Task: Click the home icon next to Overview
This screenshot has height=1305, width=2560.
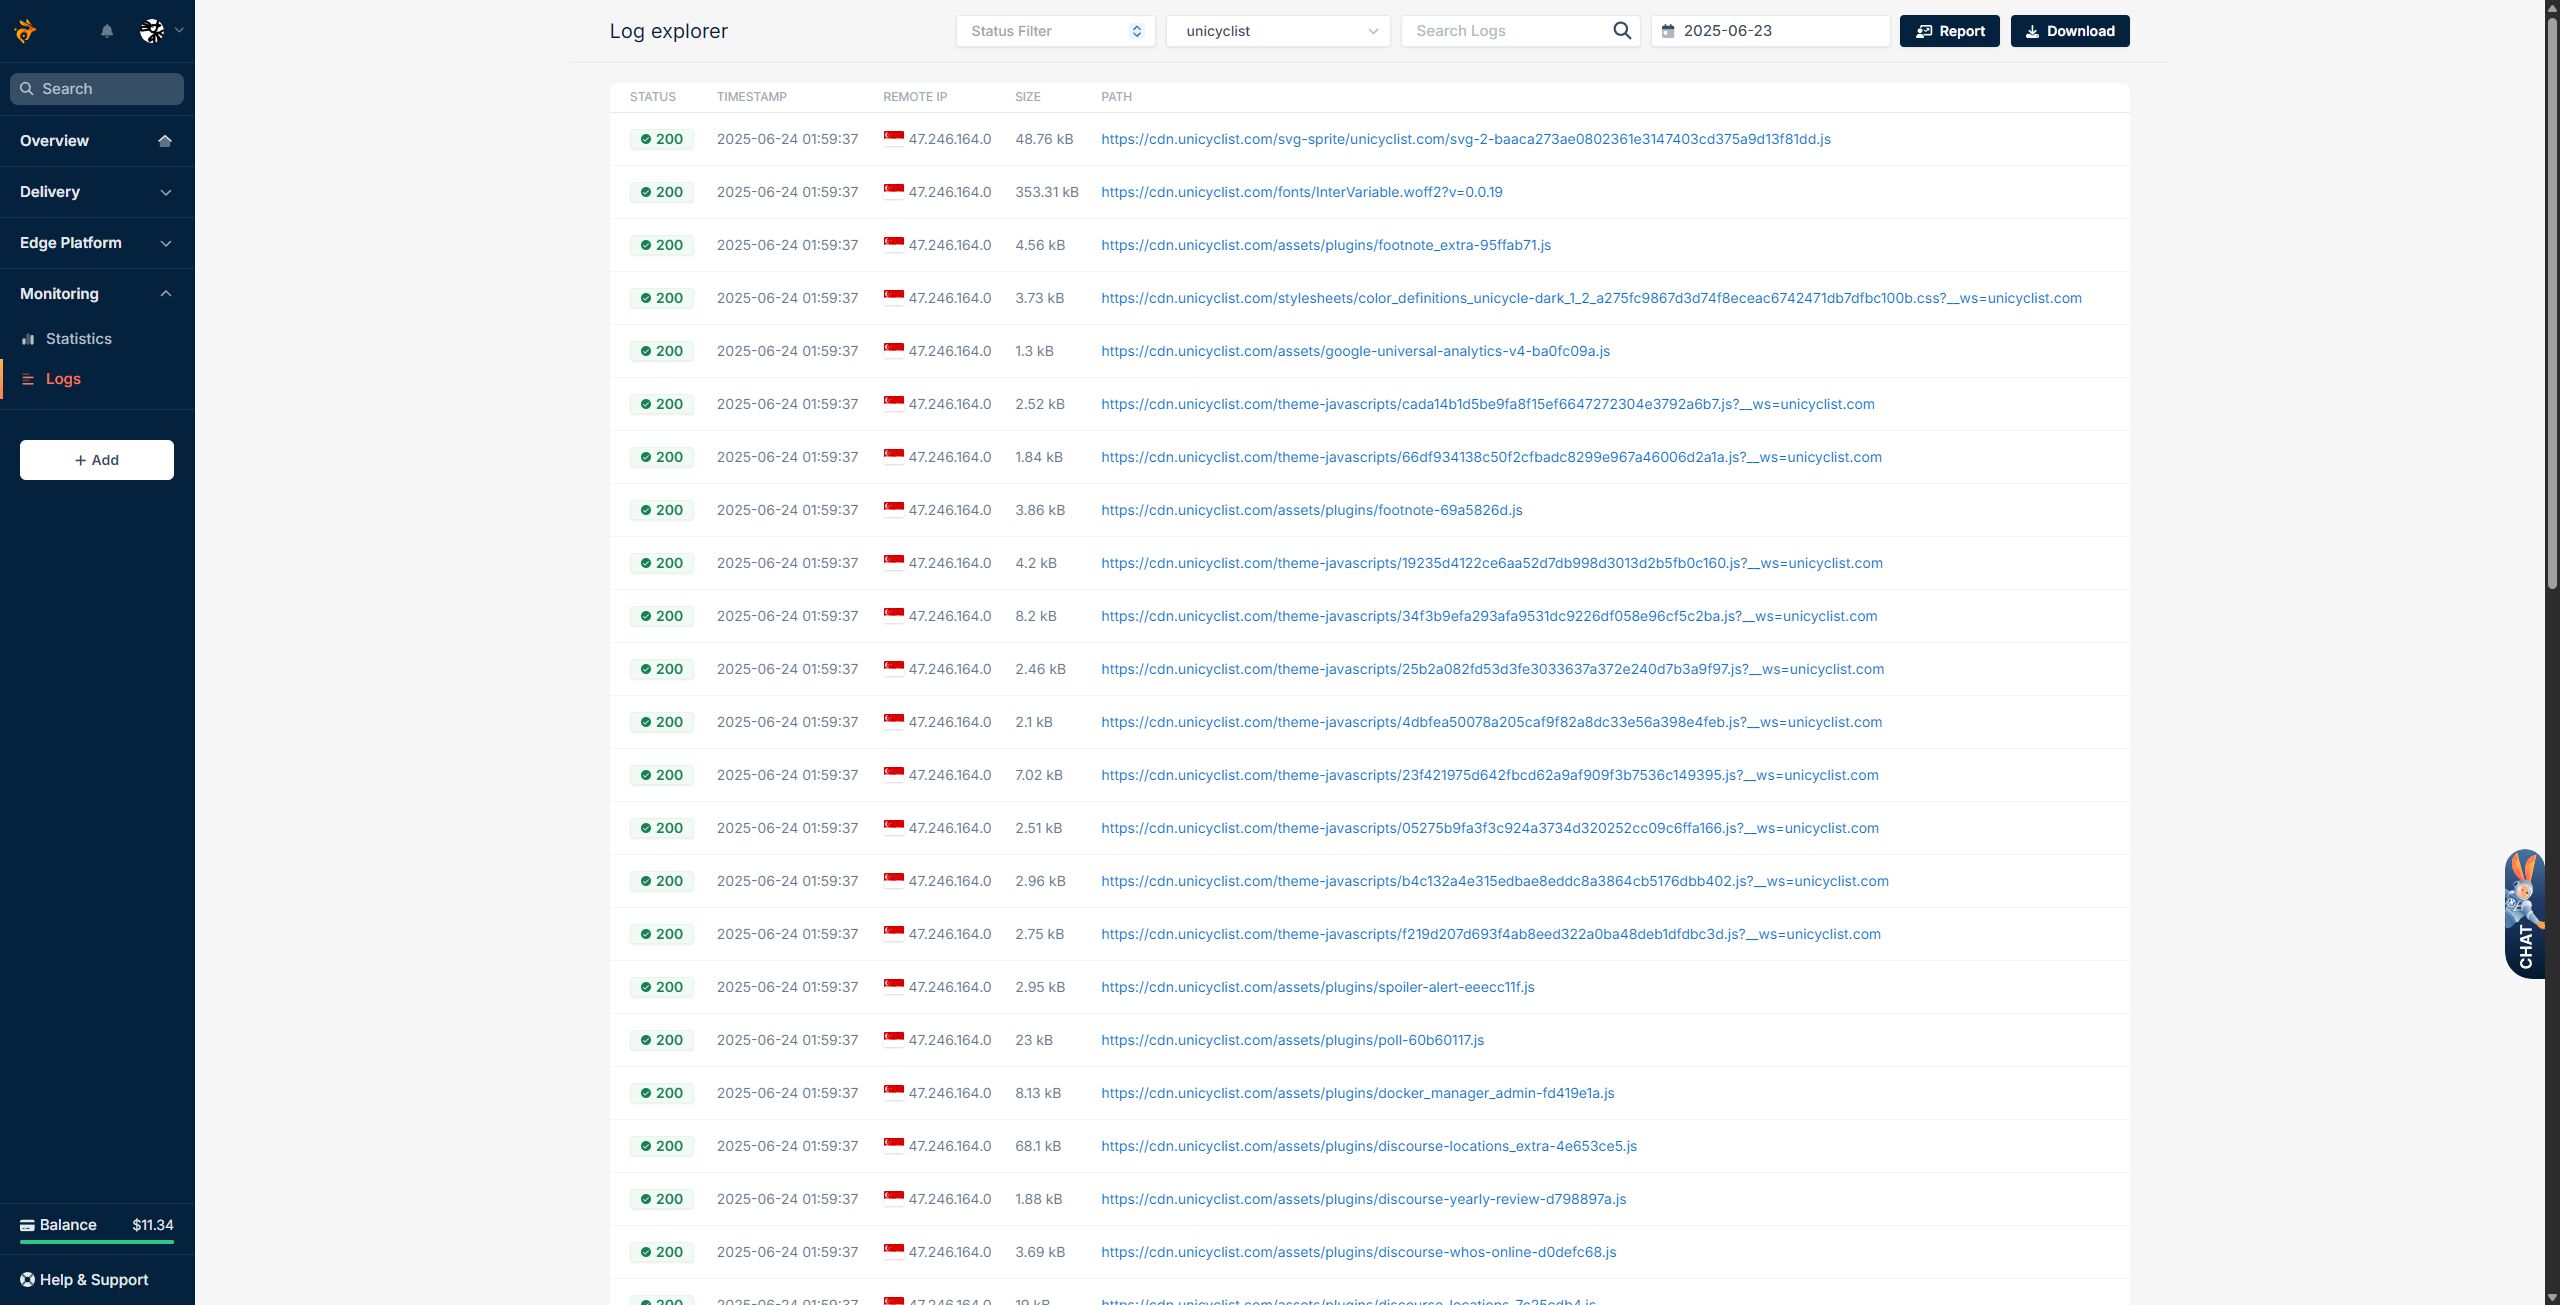Action: [x=165, y=141]
